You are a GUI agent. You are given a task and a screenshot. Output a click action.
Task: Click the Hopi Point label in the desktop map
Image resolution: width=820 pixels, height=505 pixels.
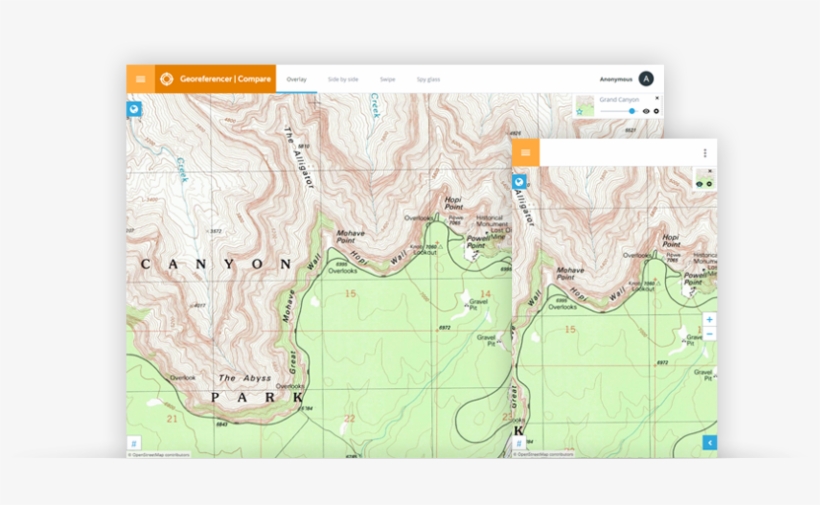click(x=453, y=203)
